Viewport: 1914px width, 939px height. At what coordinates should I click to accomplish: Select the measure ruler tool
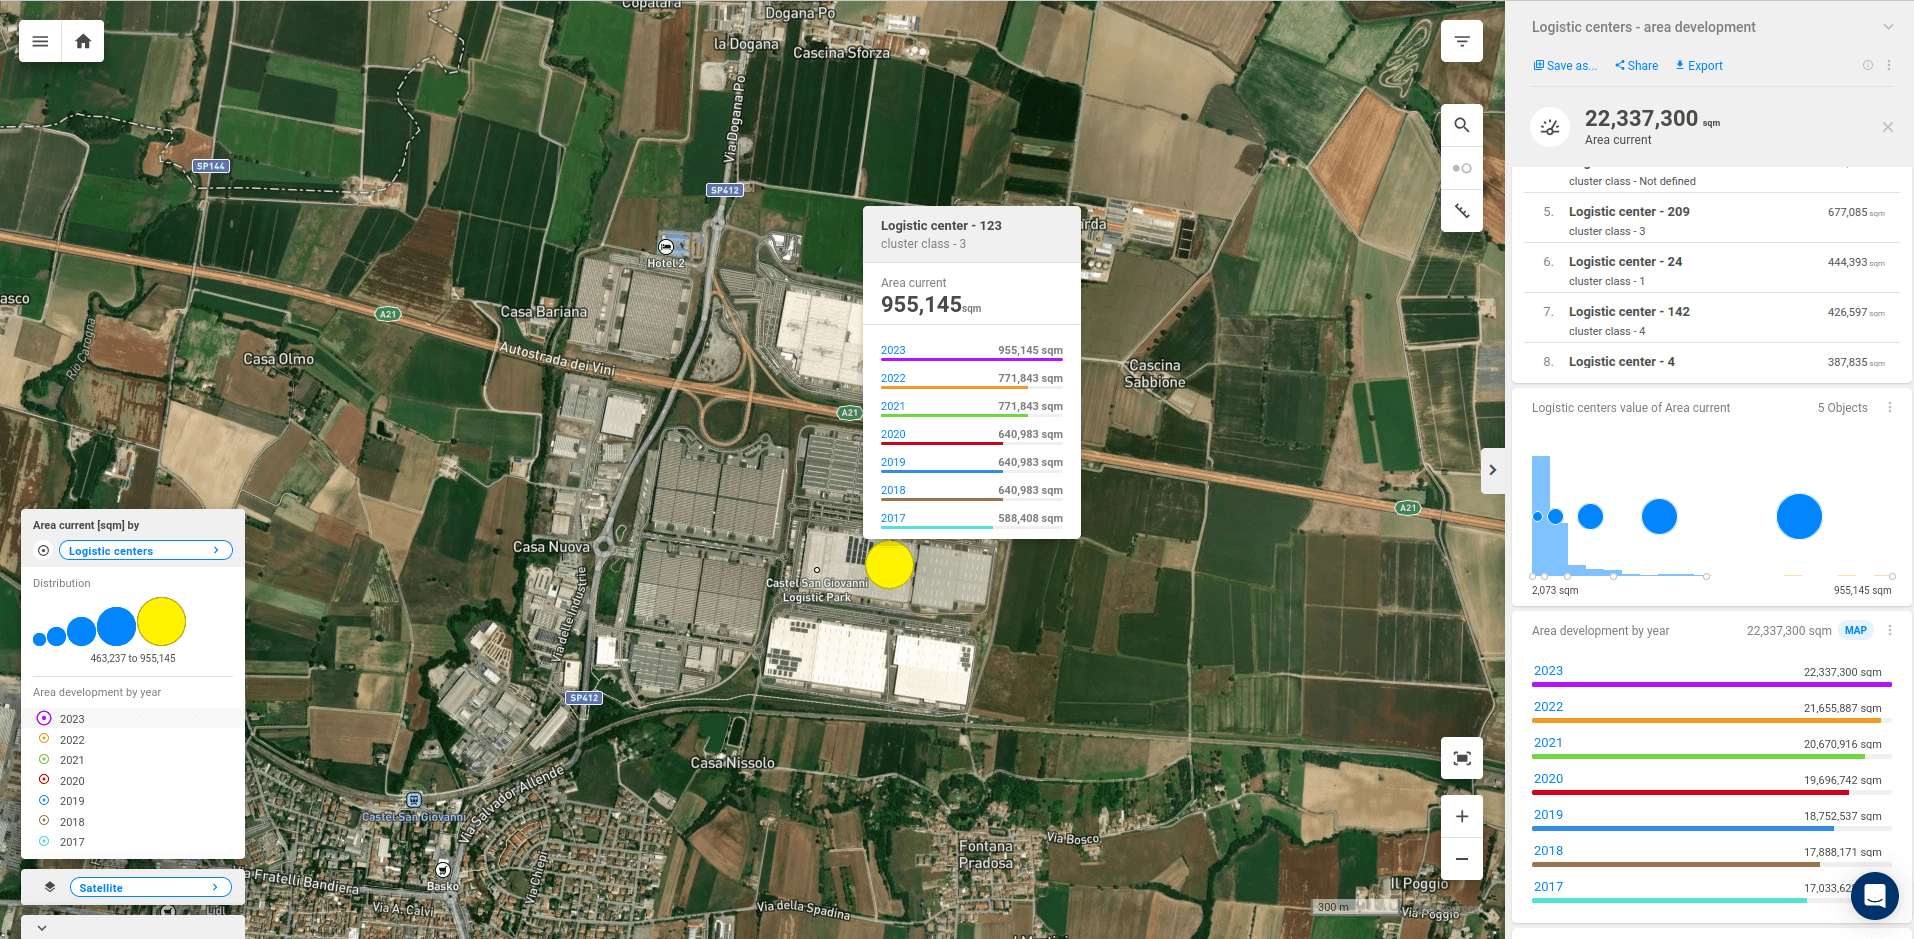coord(1461,211)
